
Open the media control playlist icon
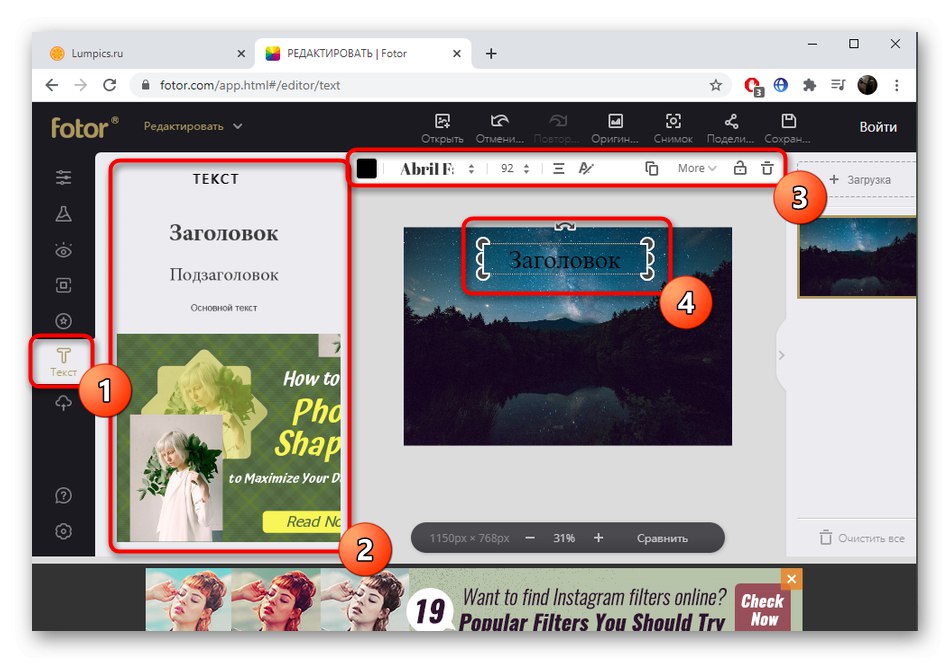[838, 85]
